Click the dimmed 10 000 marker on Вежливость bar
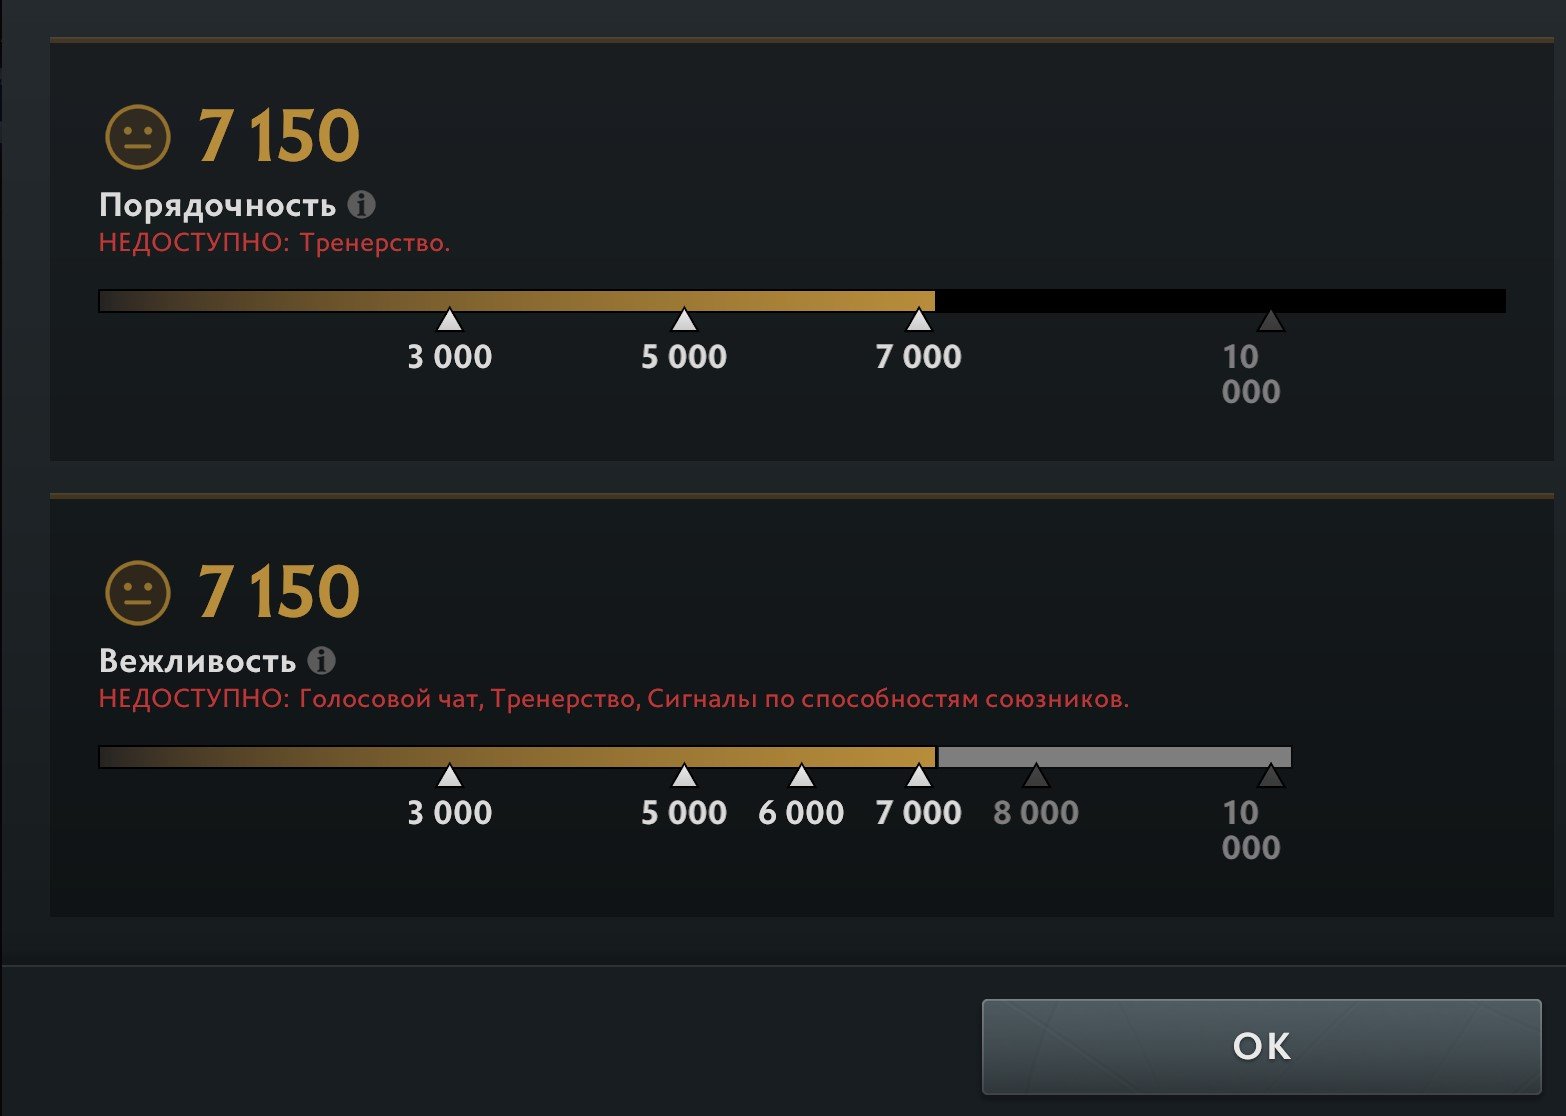This screenshot has width=1566, height=1116. [x=1270, y=776]
